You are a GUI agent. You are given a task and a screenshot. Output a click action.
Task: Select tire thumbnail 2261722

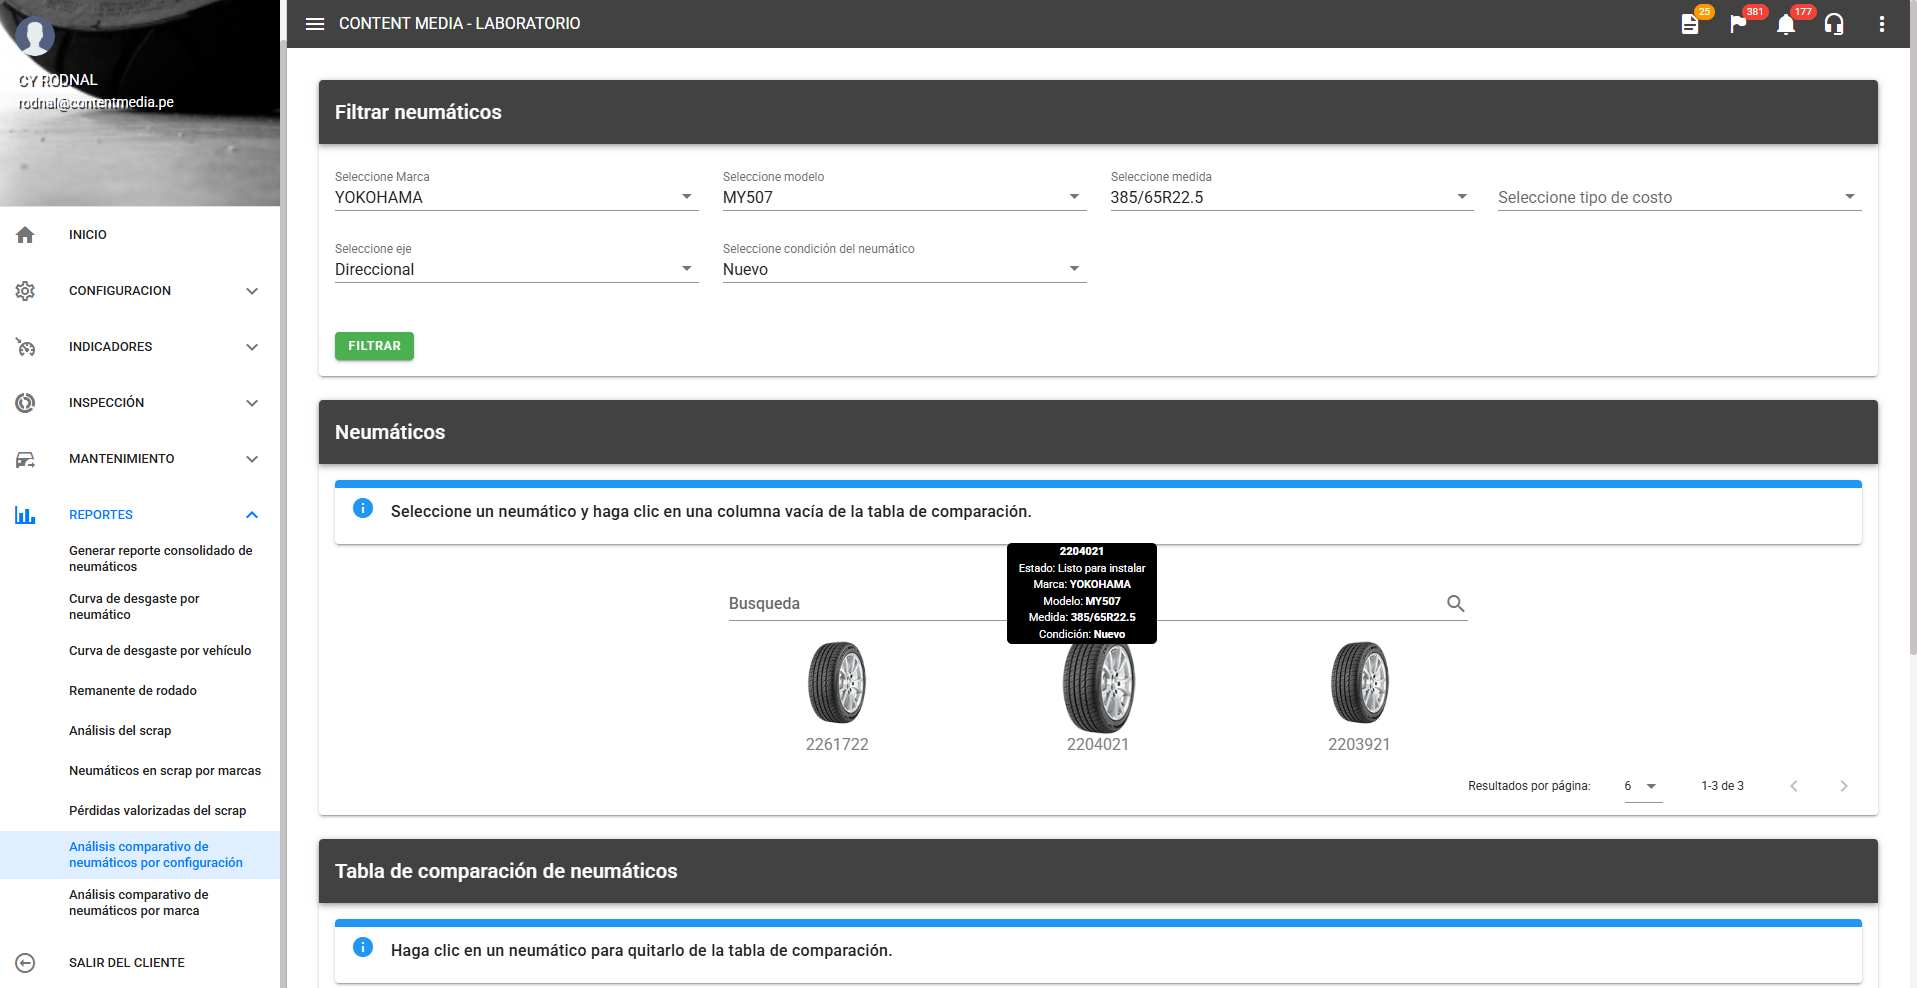click(837, 684)
